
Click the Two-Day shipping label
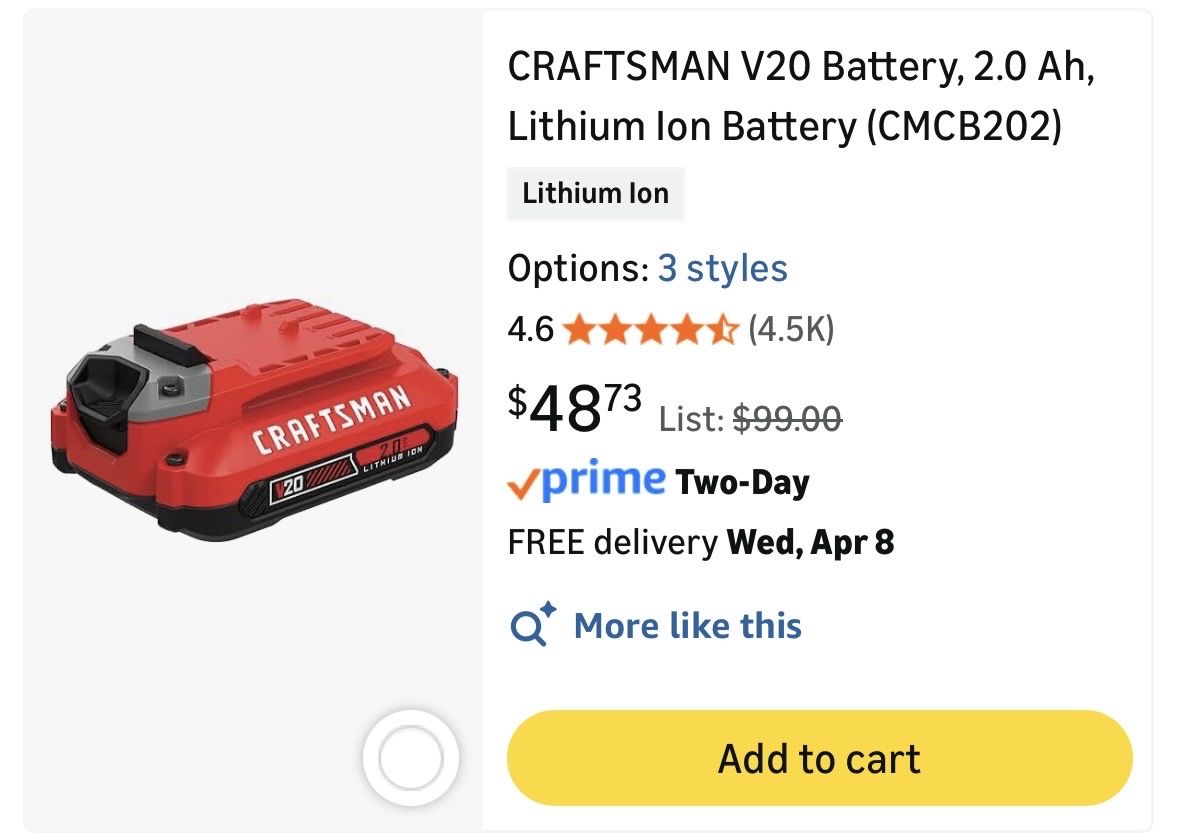point(742,483)
